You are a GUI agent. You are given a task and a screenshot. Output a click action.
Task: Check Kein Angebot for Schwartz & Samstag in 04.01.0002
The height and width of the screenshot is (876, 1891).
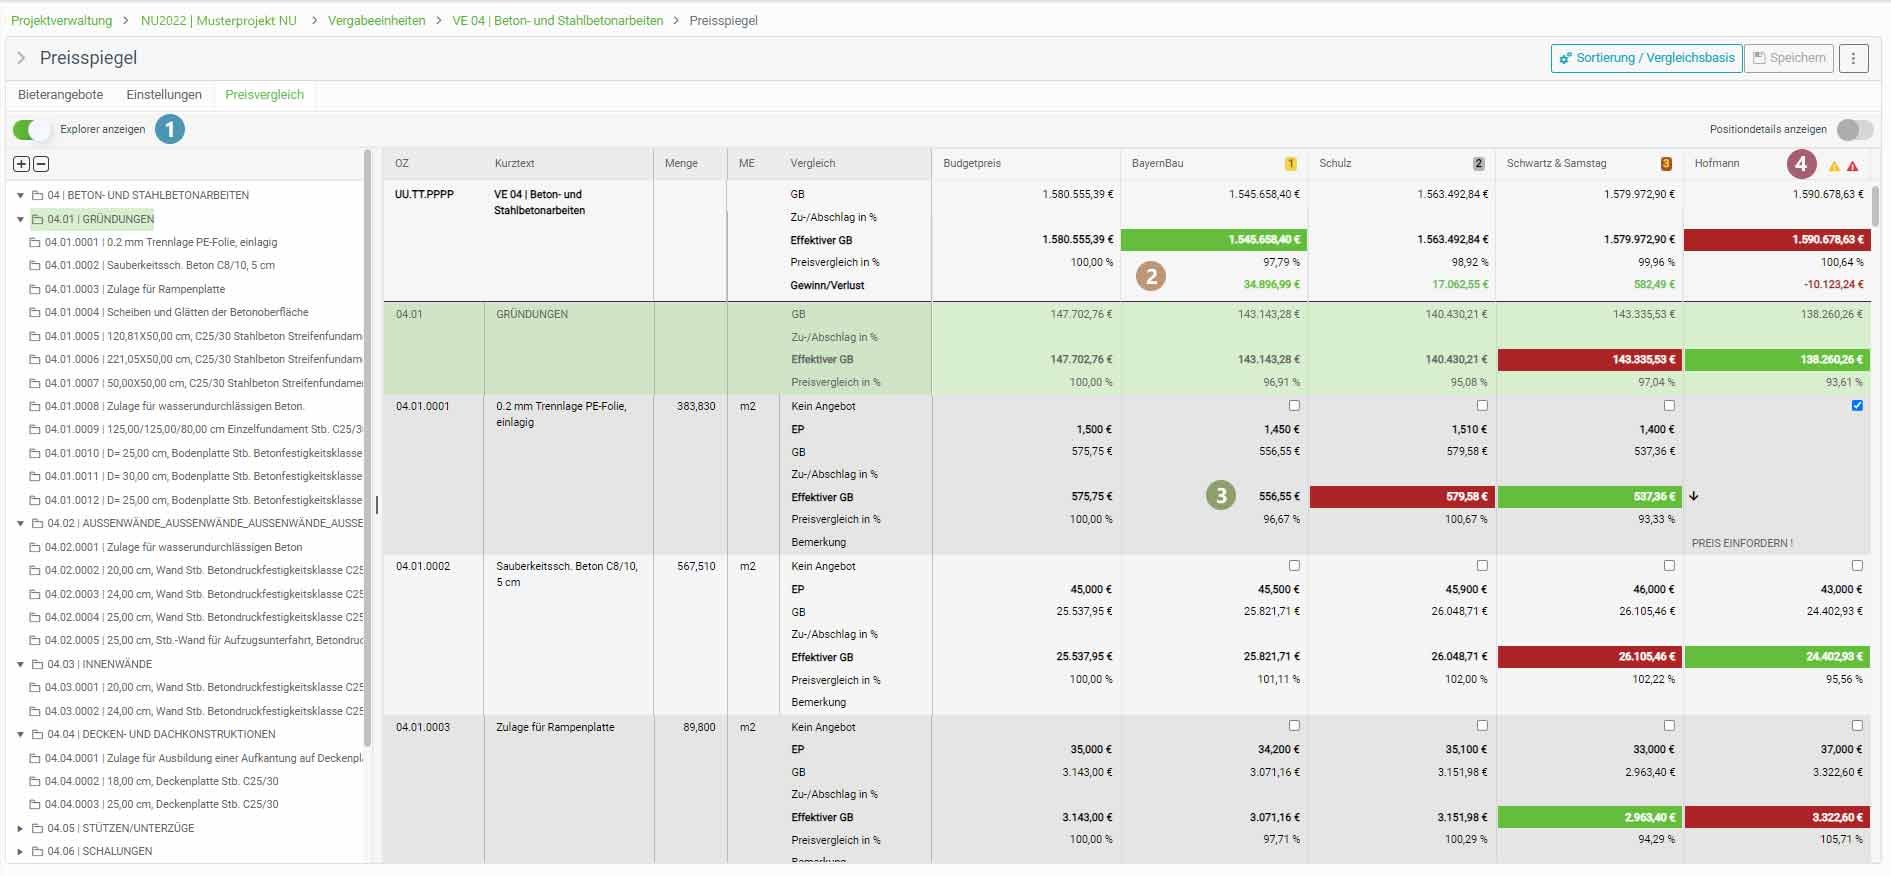pos(1669,566)
